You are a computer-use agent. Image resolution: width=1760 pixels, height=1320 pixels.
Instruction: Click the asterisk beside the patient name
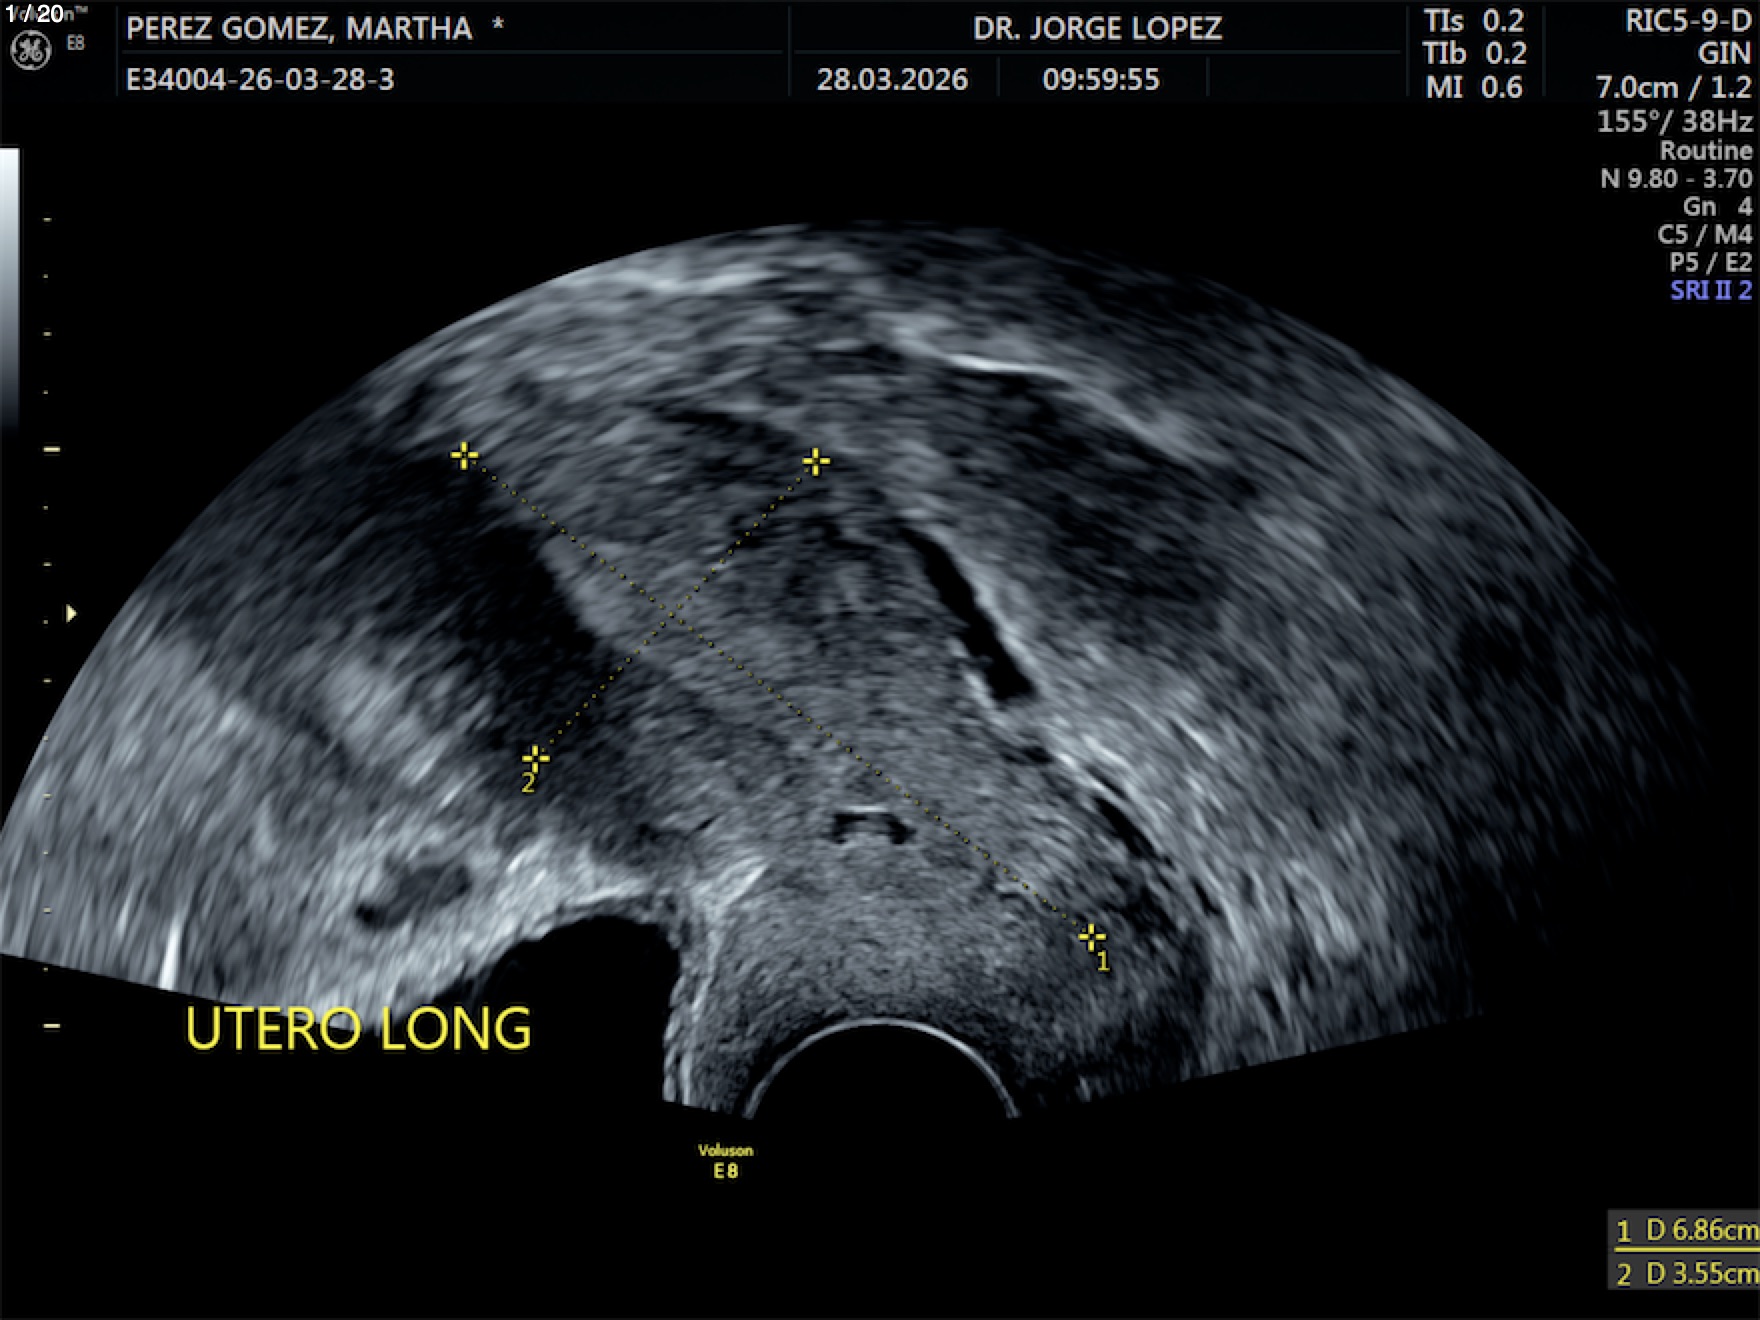pos(497,27)
